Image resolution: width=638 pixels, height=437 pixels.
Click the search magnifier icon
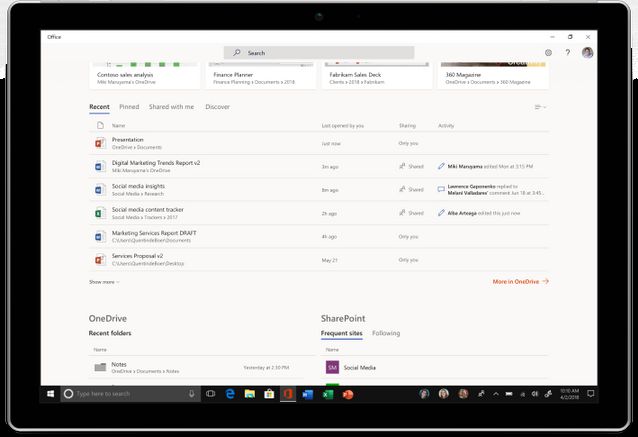point(237,52)
